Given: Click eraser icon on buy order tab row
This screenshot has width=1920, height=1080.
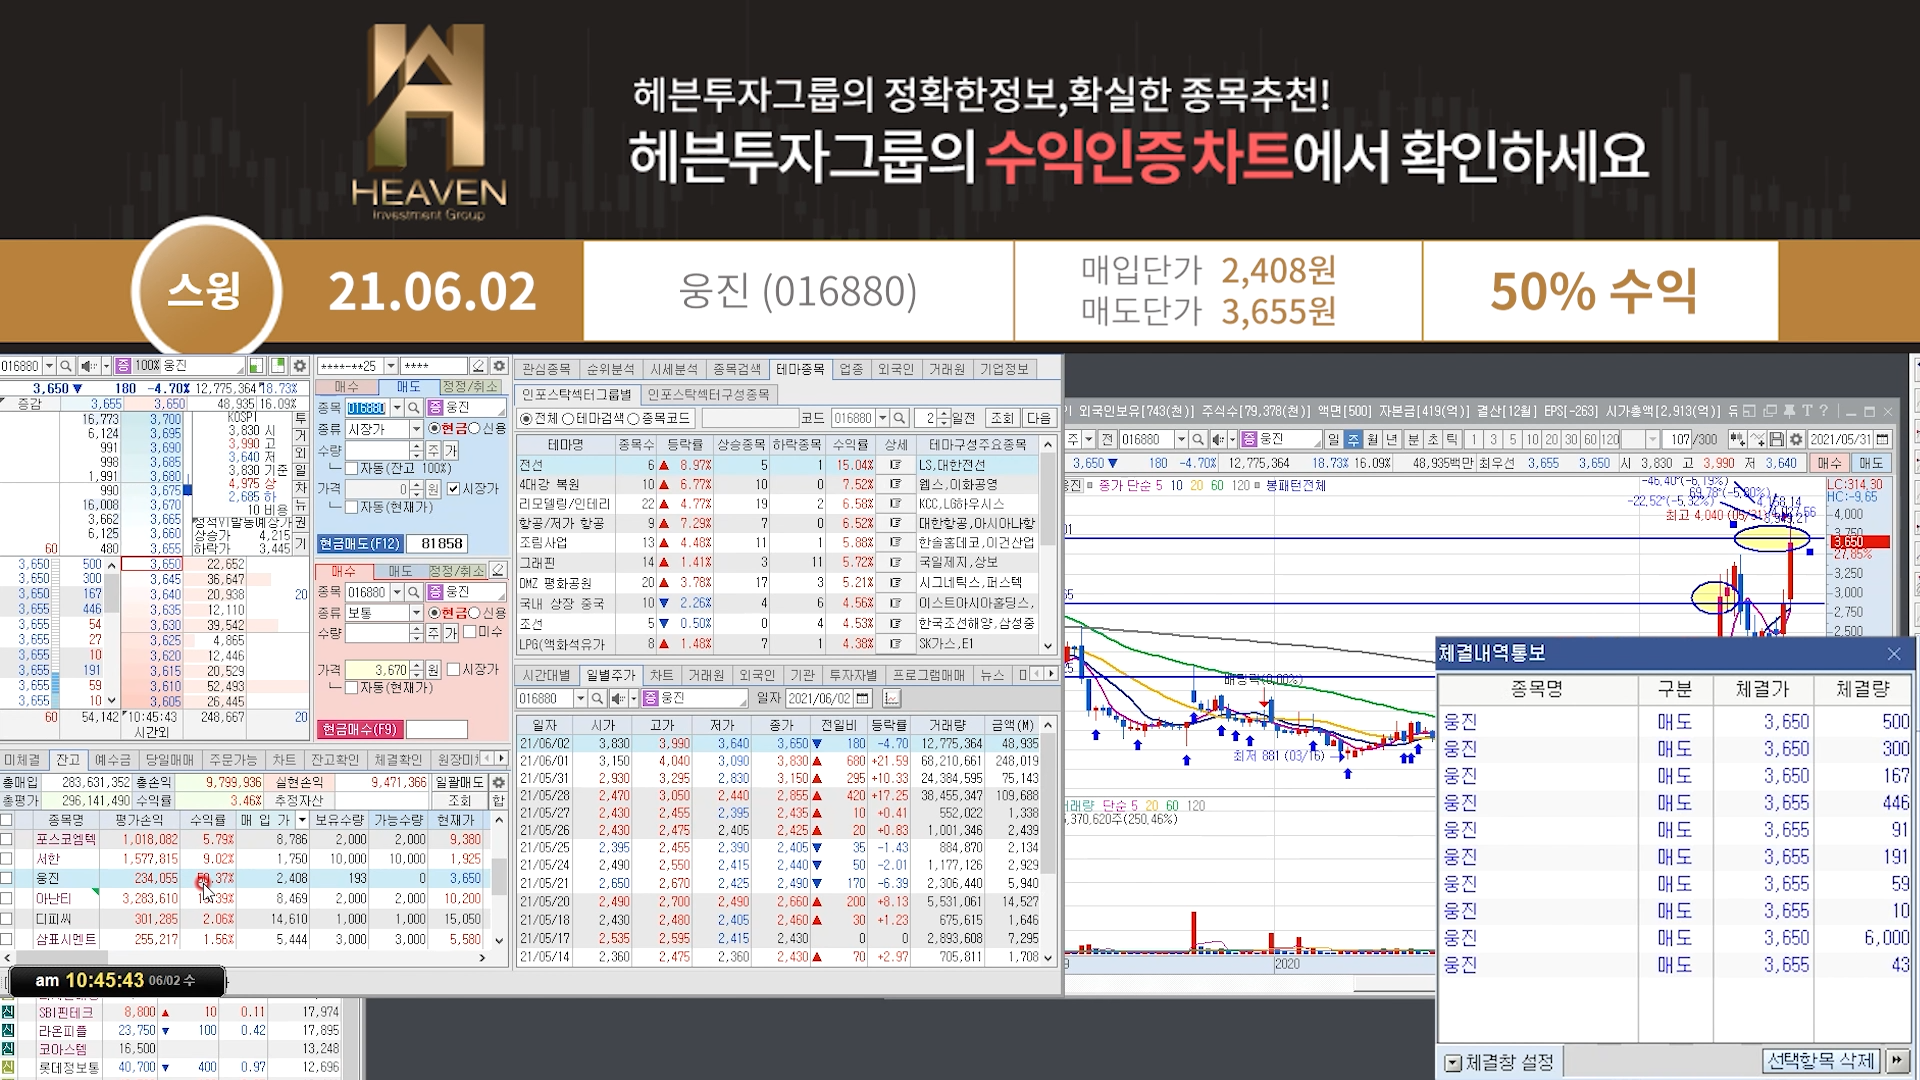Looking at the screenshot, I should (497, 571).
